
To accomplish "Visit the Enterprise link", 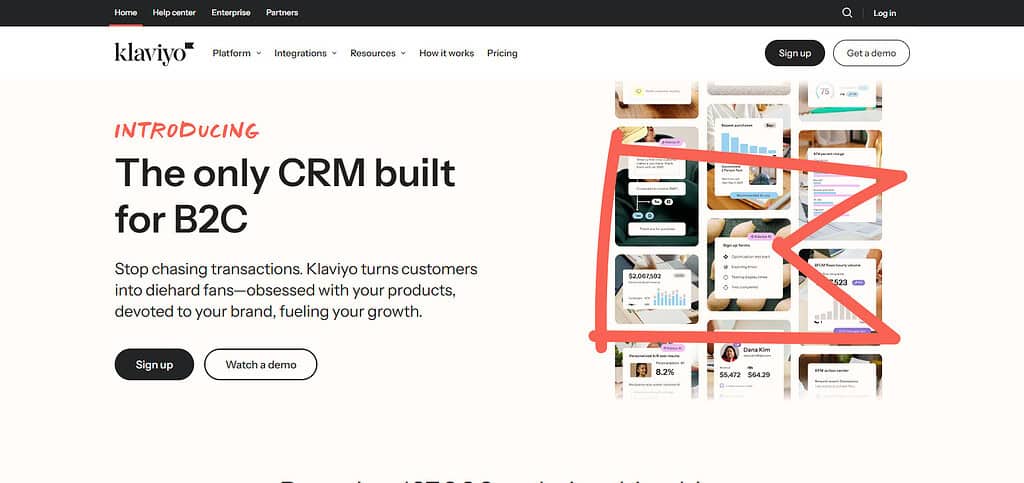I will click(x=231, y=12).
